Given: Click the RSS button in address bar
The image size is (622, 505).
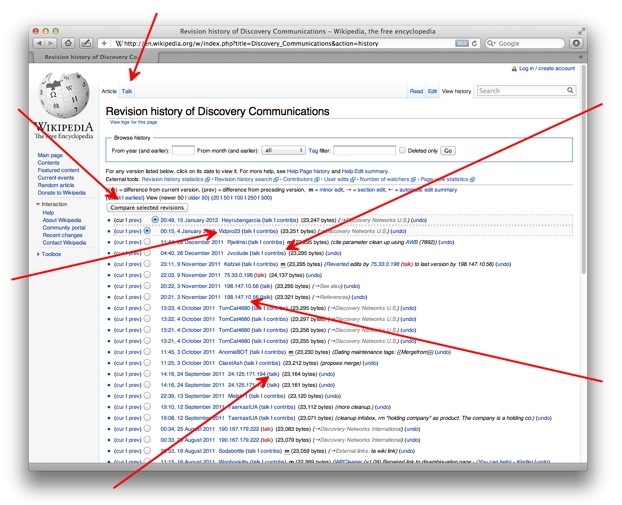Looking at the screenshot, I should 462,43.
